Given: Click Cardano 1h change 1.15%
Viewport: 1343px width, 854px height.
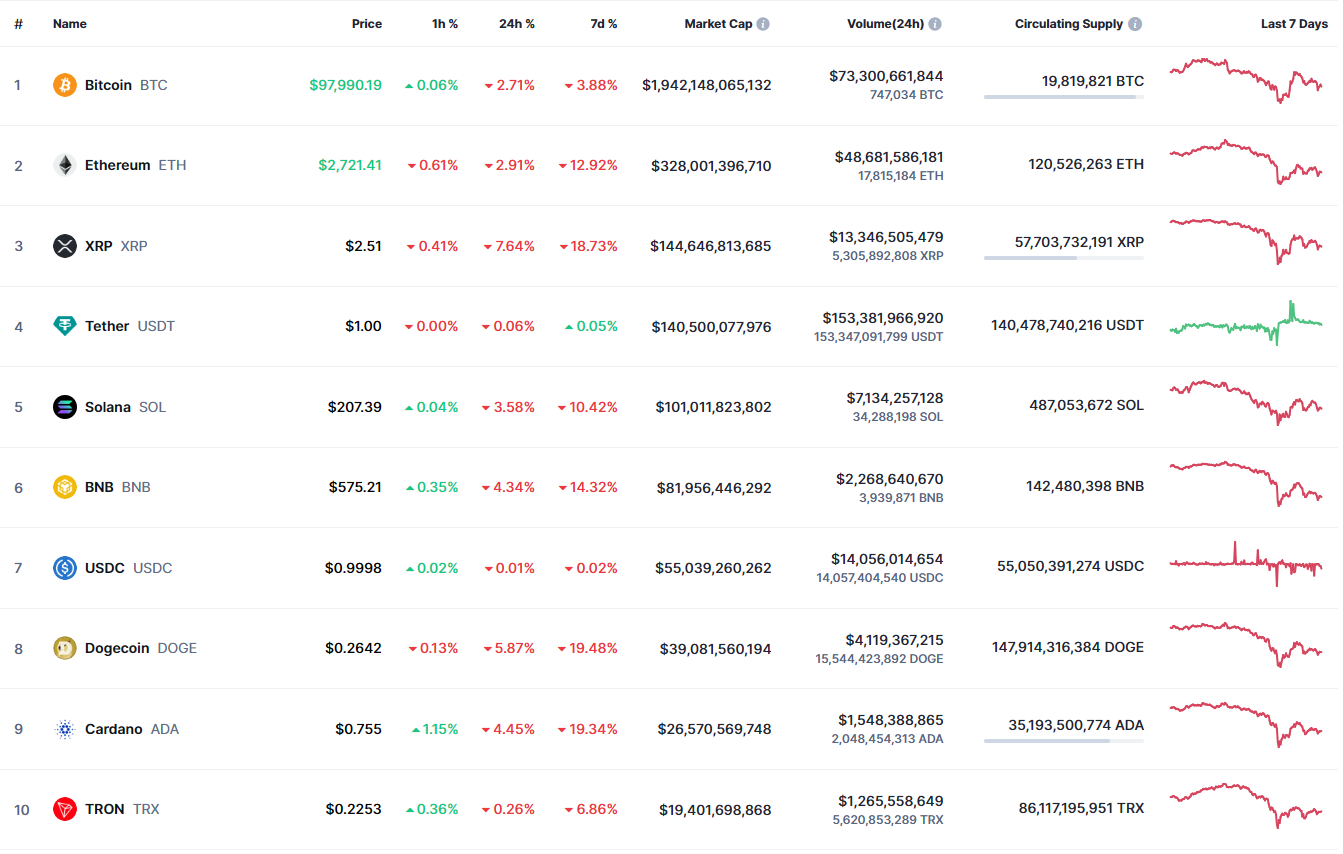Looking at the screenshot, I should 435,729.
